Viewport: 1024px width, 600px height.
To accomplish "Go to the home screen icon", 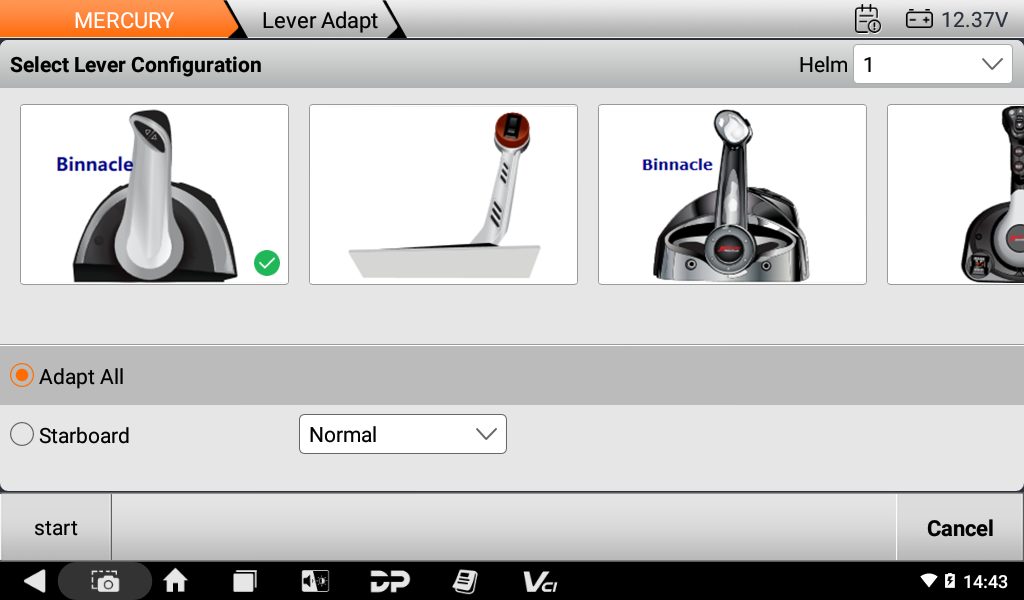I will (x=175, y=581).
